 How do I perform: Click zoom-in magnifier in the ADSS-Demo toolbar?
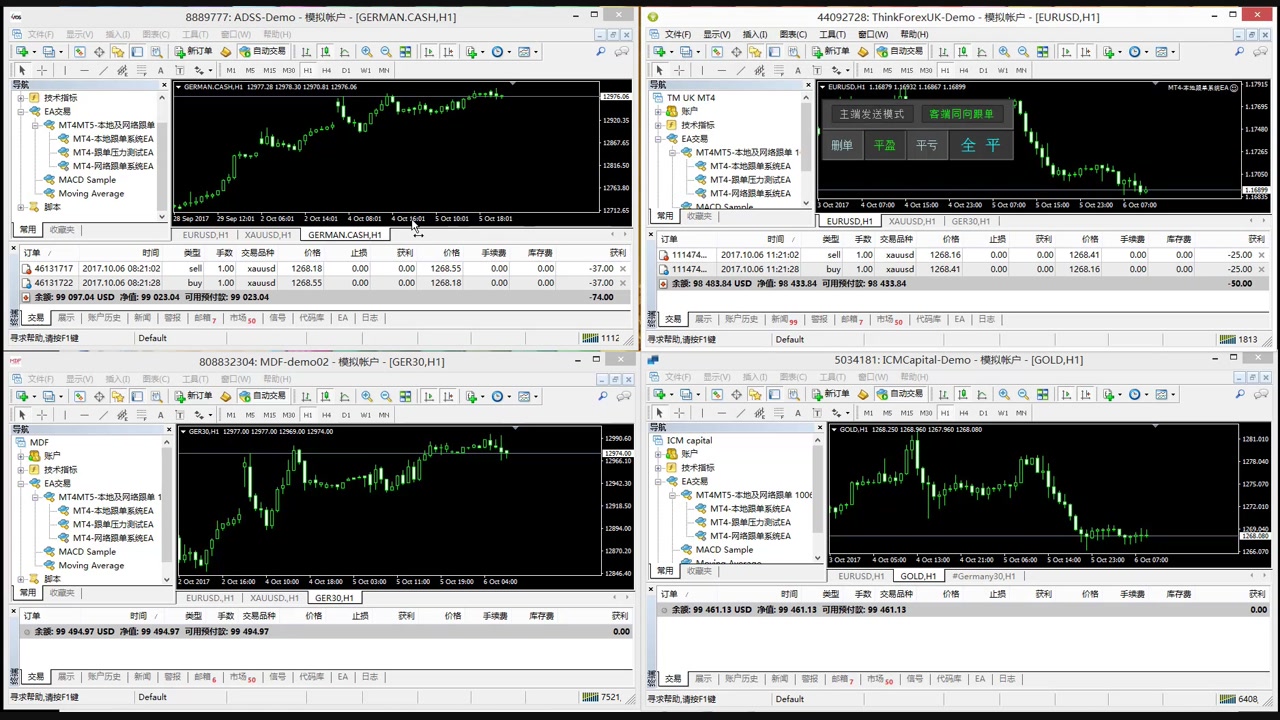tap(367, 52)
